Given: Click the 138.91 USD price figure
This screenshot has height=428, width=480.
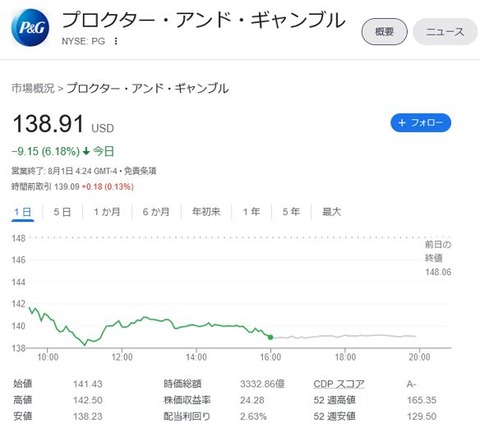Looking at the screenshot, I should [x=63, y=124].
